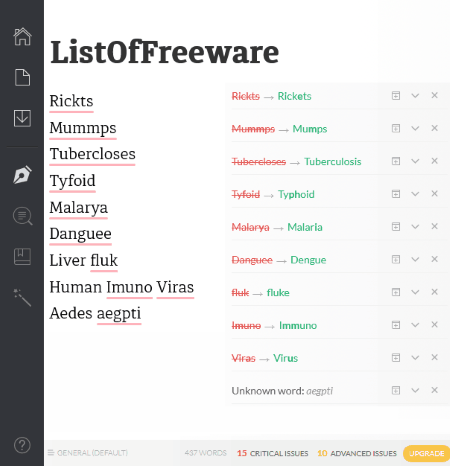Dismiss the Rickts suggestion

pos(434,95)
